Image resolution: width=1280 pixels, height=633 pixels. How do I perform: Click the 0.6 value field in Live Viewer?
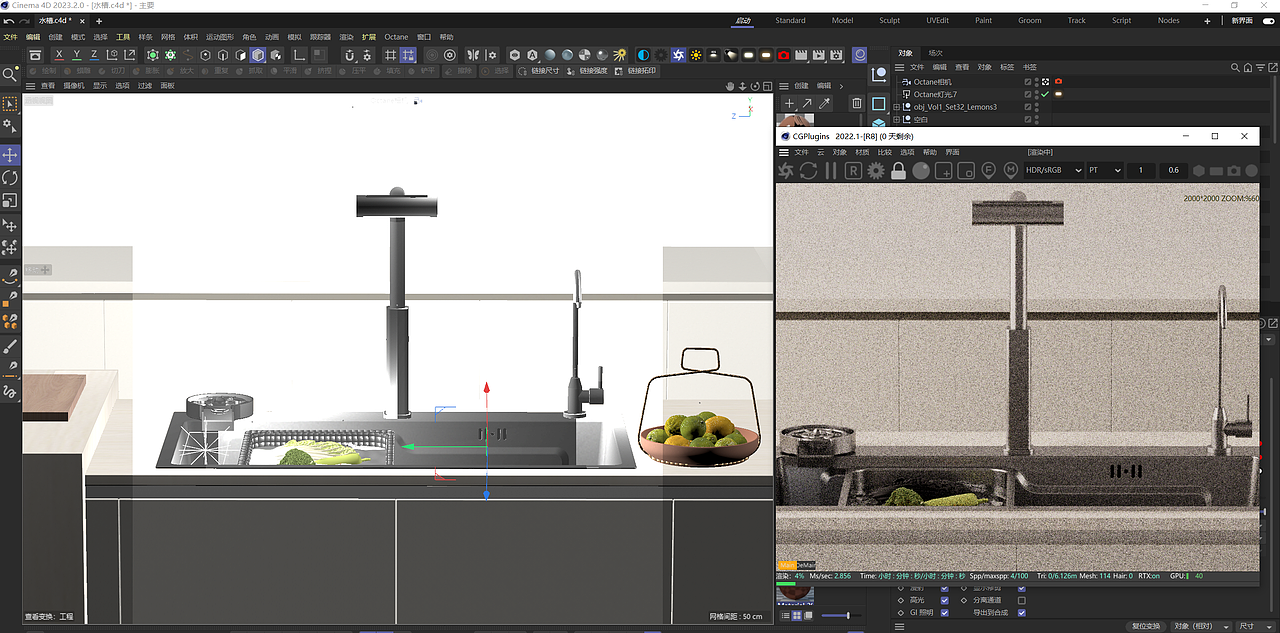1173,170
